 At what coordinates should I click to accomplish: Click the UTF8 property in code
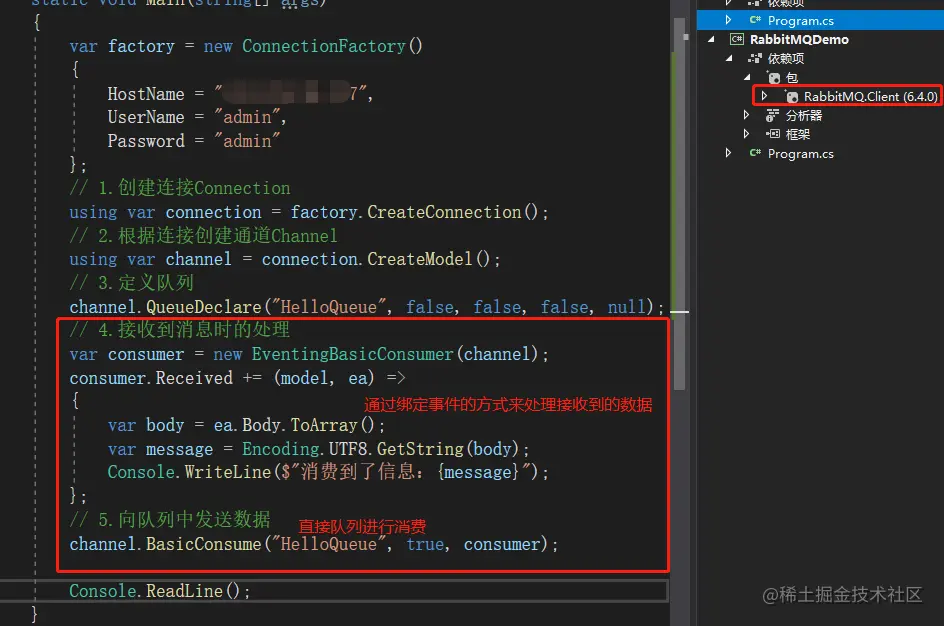pos(348,449)
